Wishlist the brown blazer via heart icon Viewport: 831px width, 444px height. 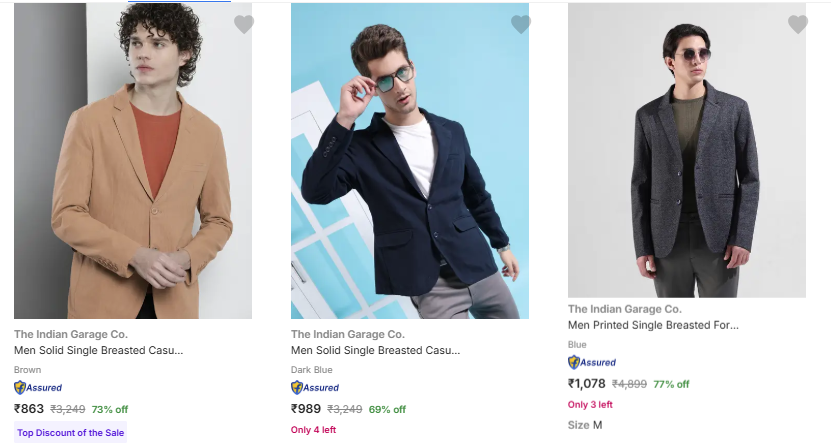243,24
